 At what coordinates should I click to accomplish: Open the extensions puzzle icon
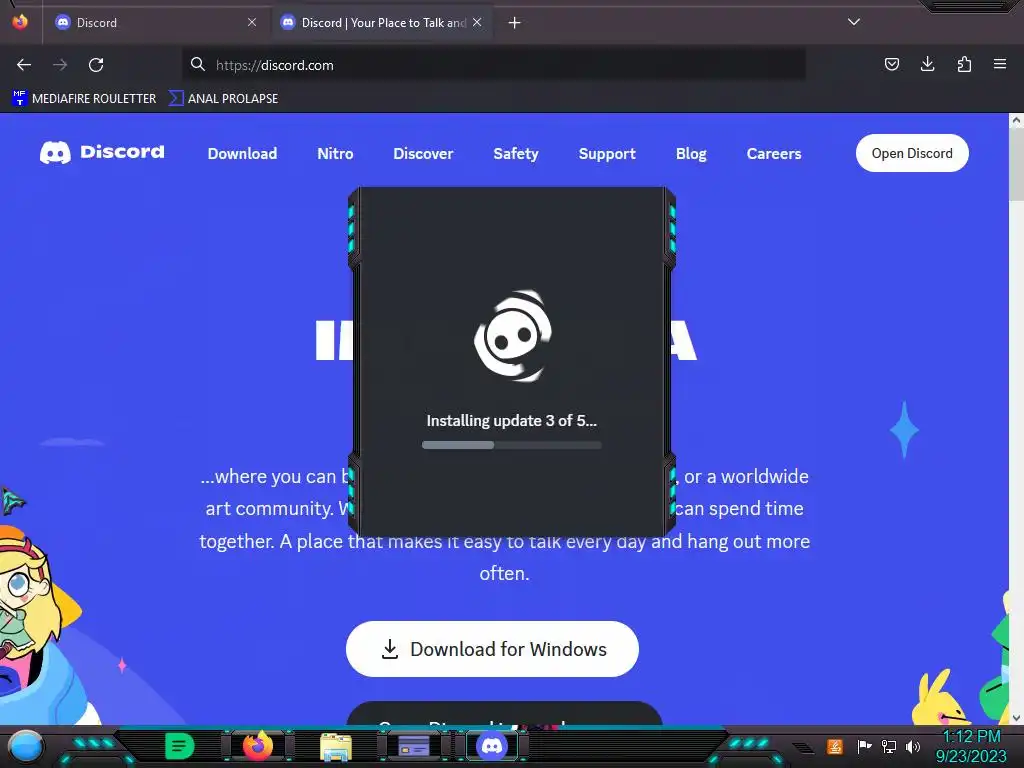coord(964,64)
